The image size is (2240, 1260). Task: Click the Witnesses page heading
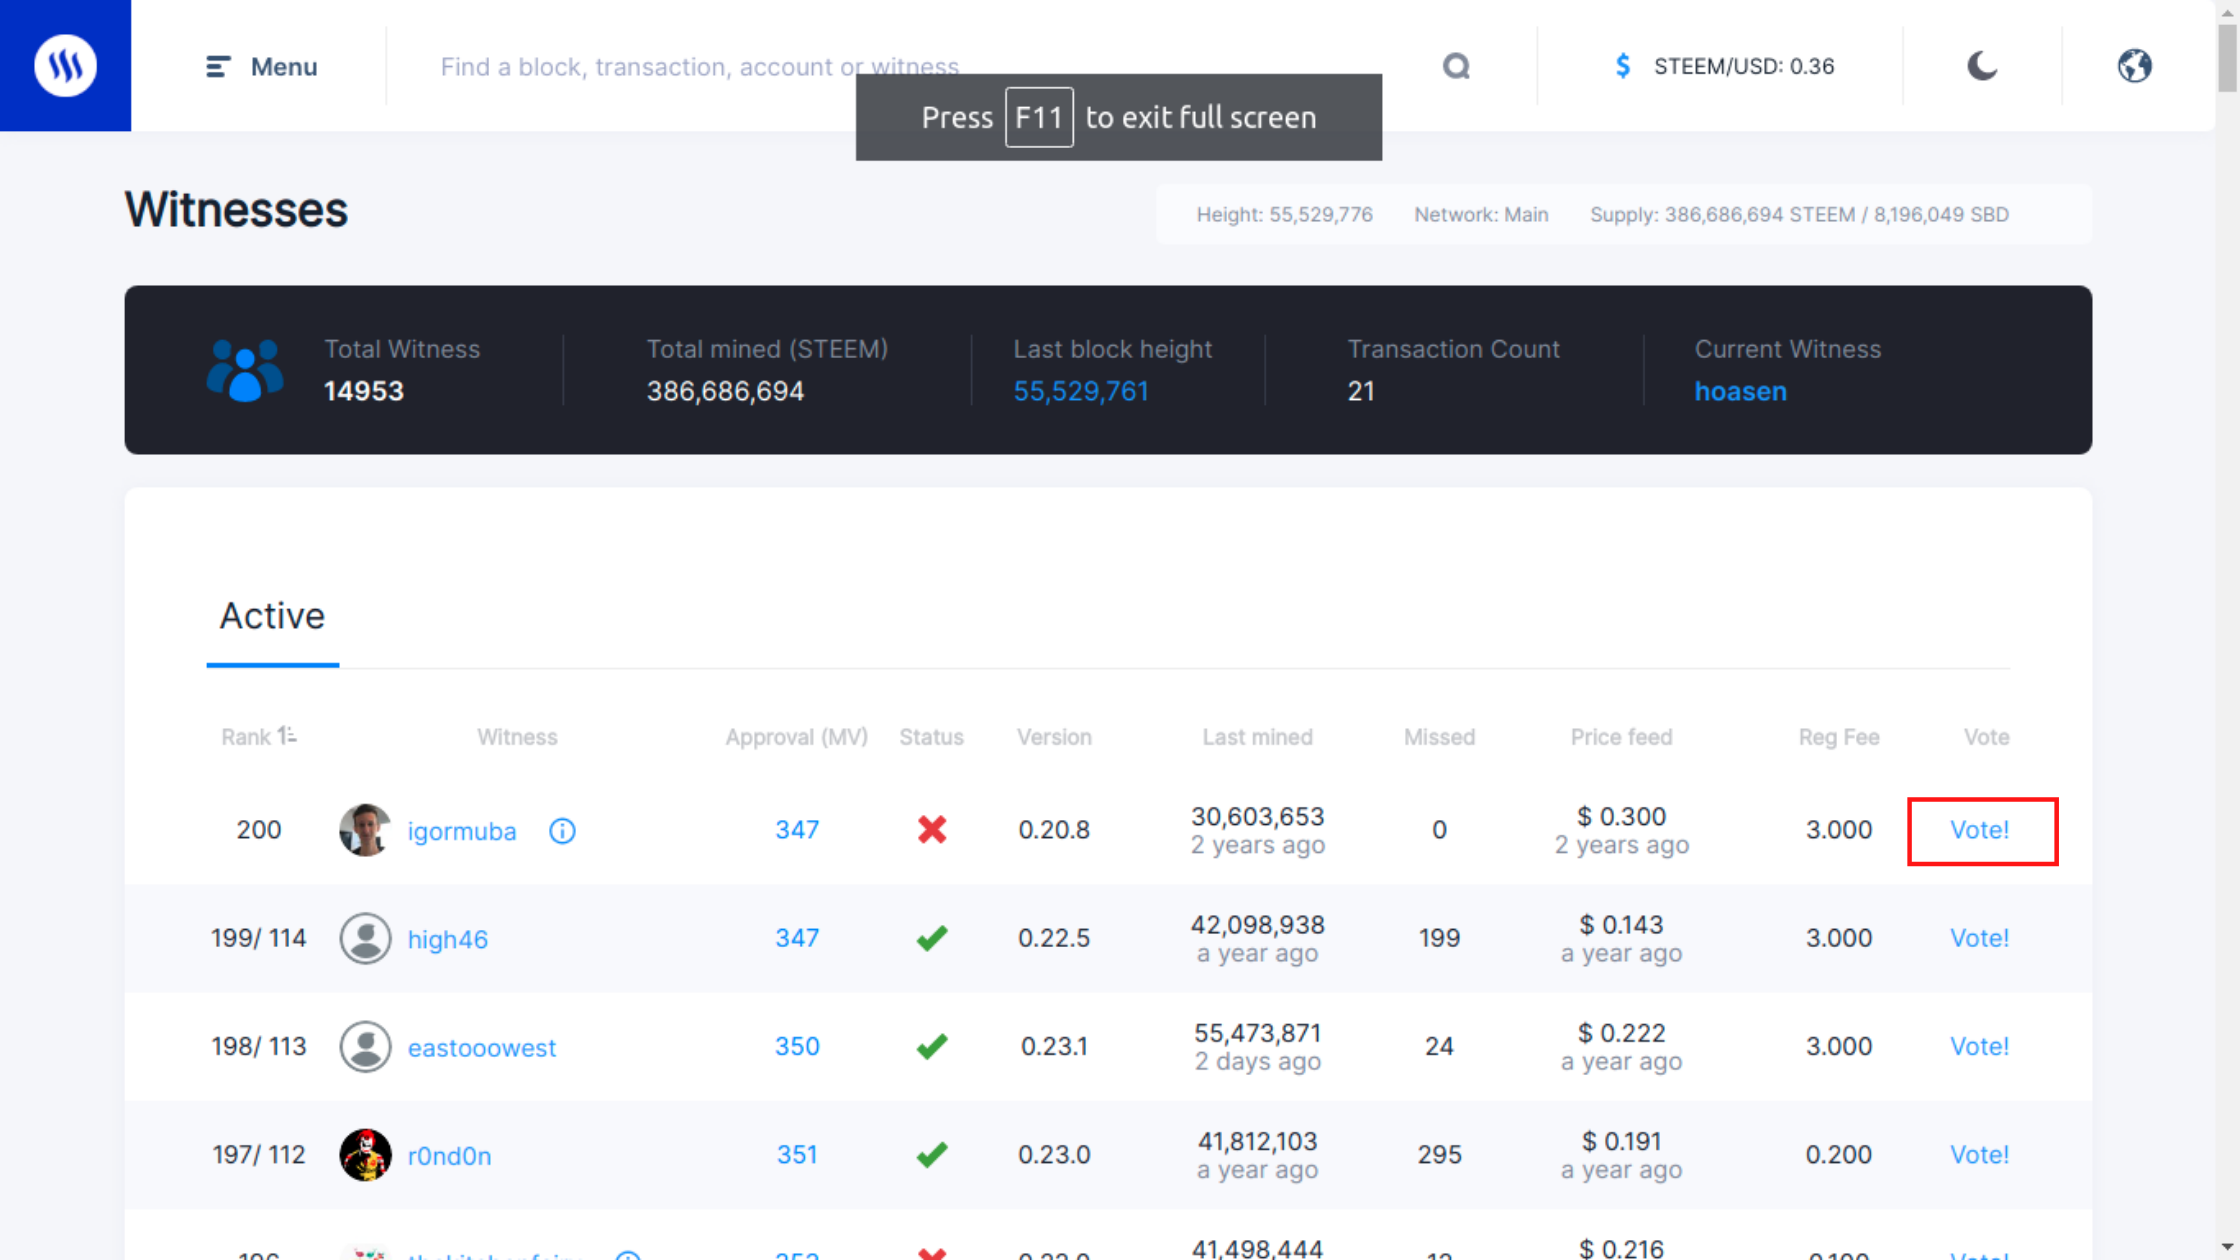tap(236, 210)
